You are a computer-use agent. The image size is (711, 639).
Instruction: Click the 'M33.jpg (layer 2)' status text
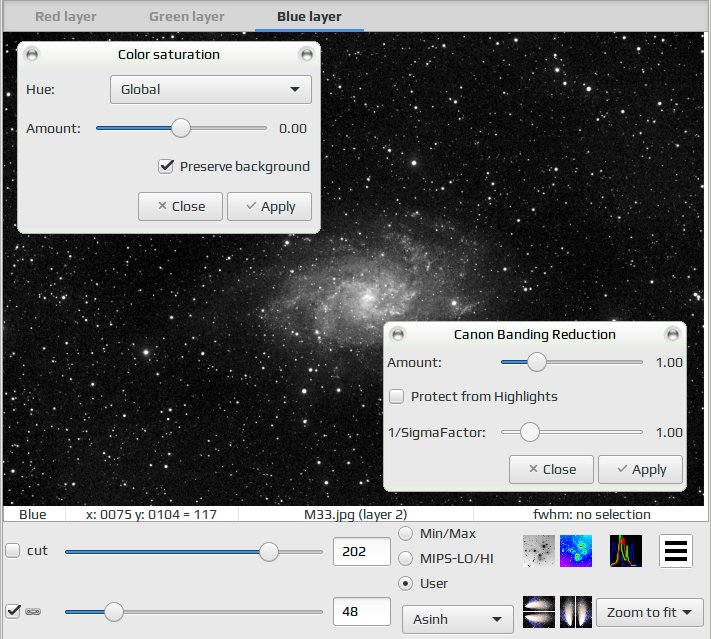click(356, 514)
